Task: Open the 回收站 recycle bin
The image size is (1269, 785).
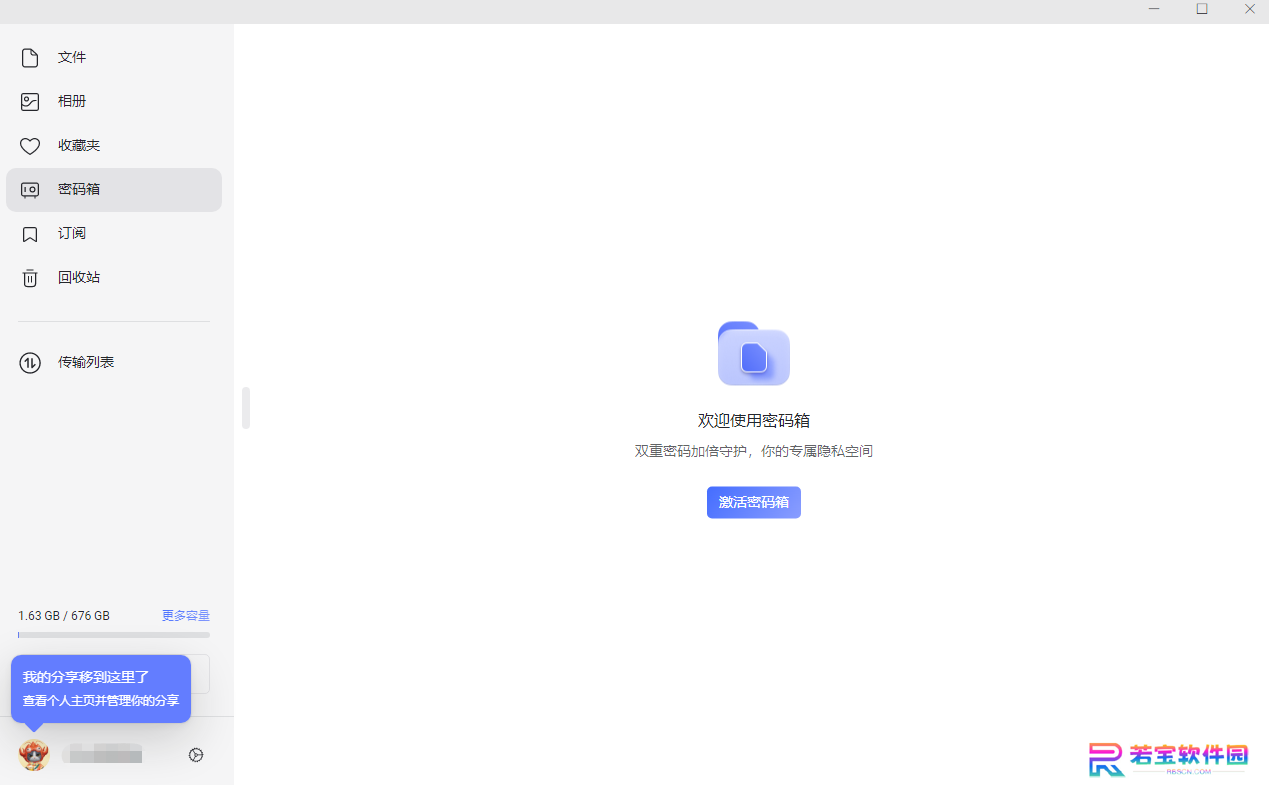Action: point(114,278)
